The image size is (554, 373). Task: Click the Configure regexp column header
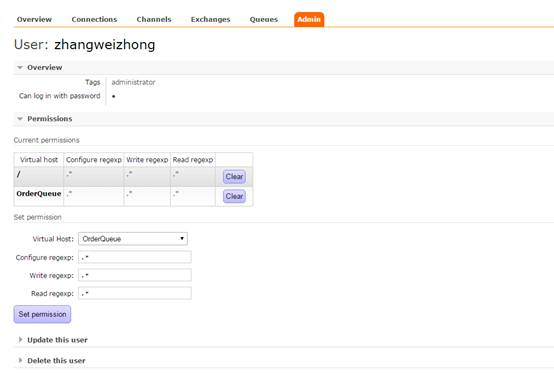tap(94, 160)
